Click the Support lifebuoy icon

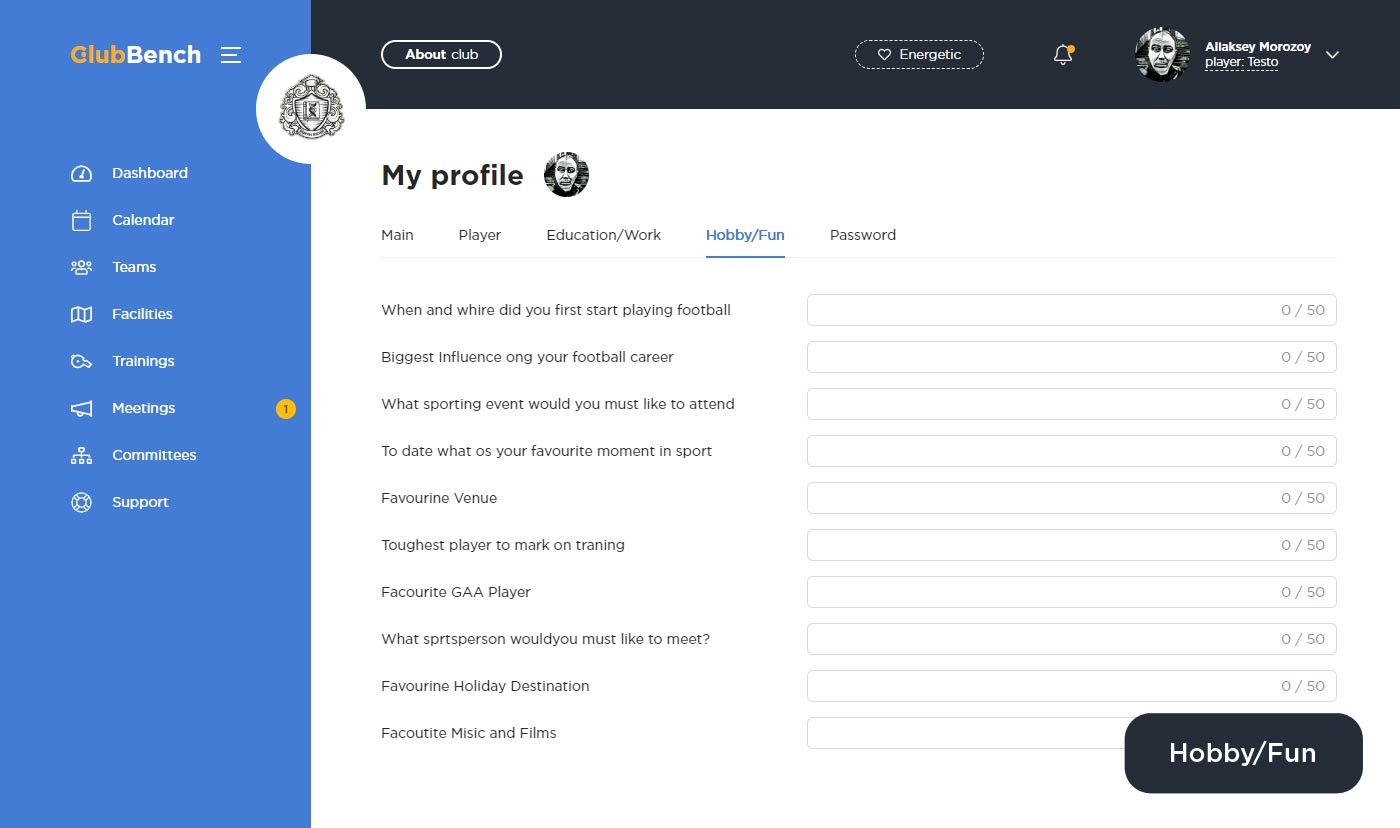[x=81, y=503]
